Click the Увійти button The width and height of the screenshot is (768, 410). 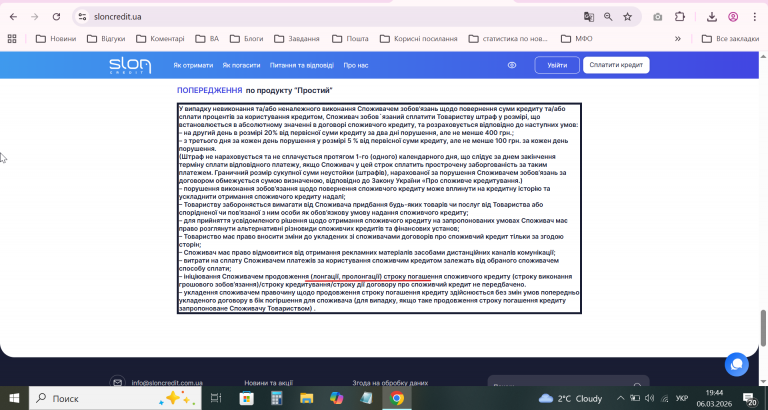[557, 65]
